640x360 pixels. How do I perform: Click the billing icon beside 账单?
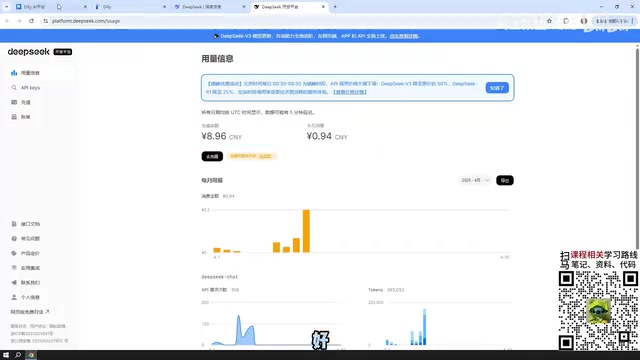coord(14,117)
